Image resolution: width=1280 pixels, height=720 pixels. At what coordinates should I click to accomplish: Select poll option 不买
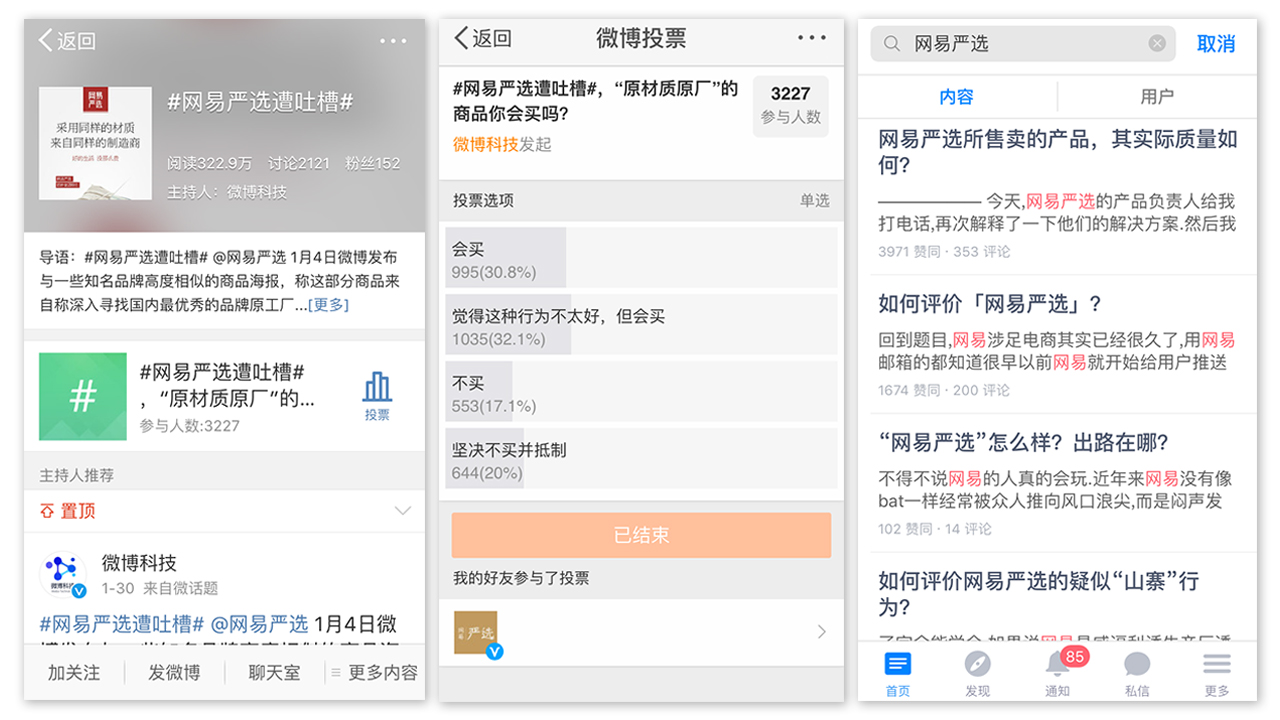pyautogui.click(x=641, y=392)
